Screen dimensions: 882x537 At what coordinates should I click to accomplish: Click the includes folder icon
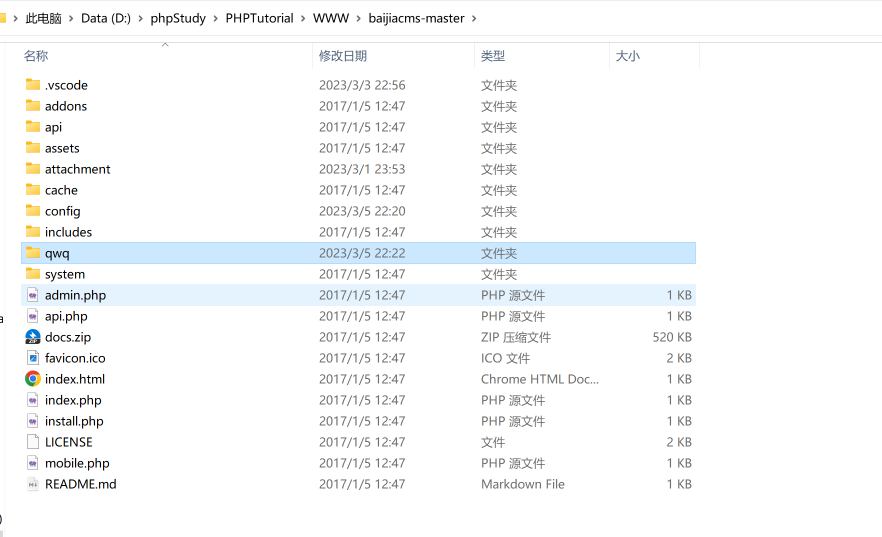[33, 232]
